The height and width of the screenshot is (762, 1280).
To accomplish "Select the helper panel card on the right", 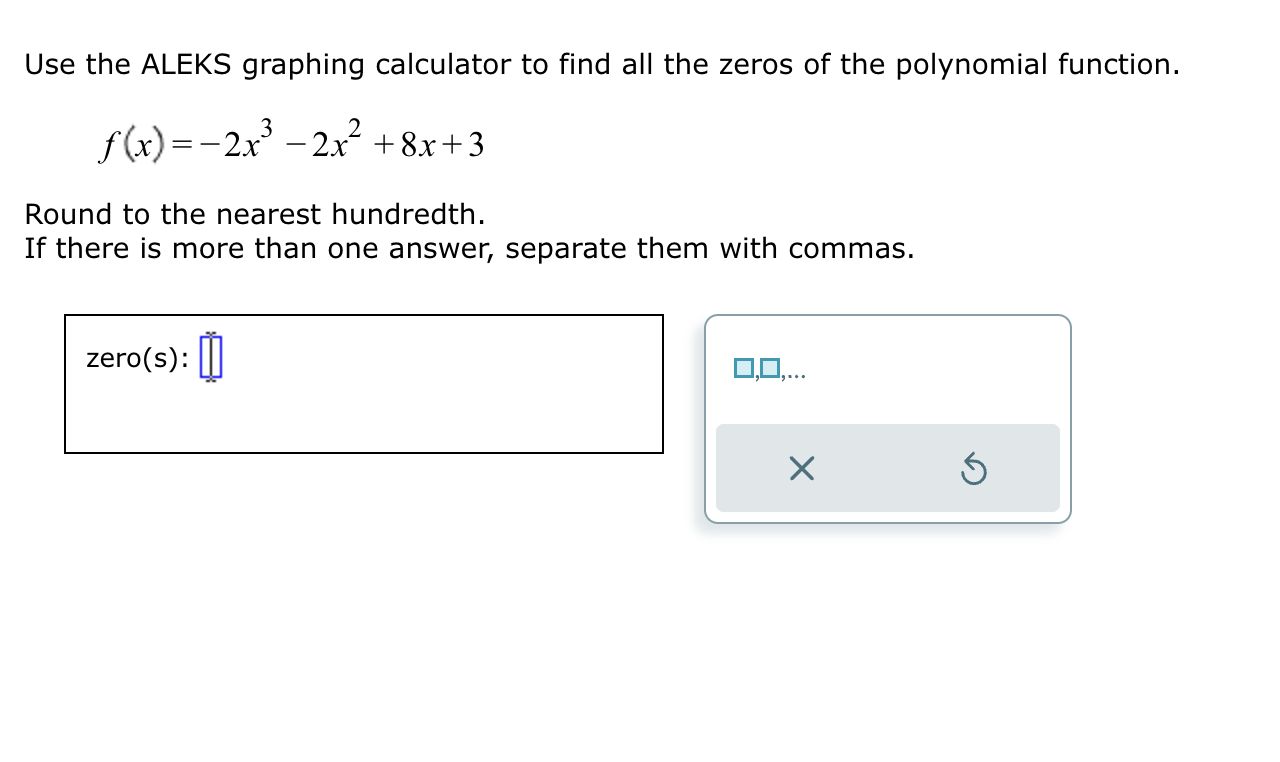I will 888,418.
